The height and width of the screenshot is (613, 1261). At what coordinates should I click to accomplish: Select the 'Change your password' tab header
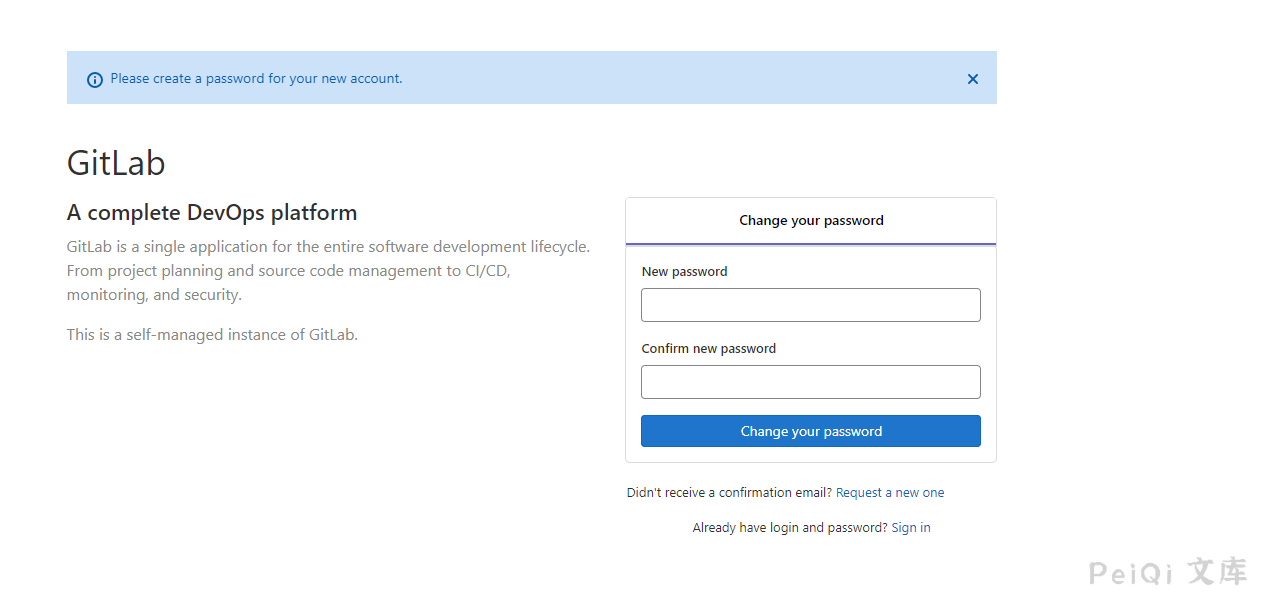tap(810, 220)
